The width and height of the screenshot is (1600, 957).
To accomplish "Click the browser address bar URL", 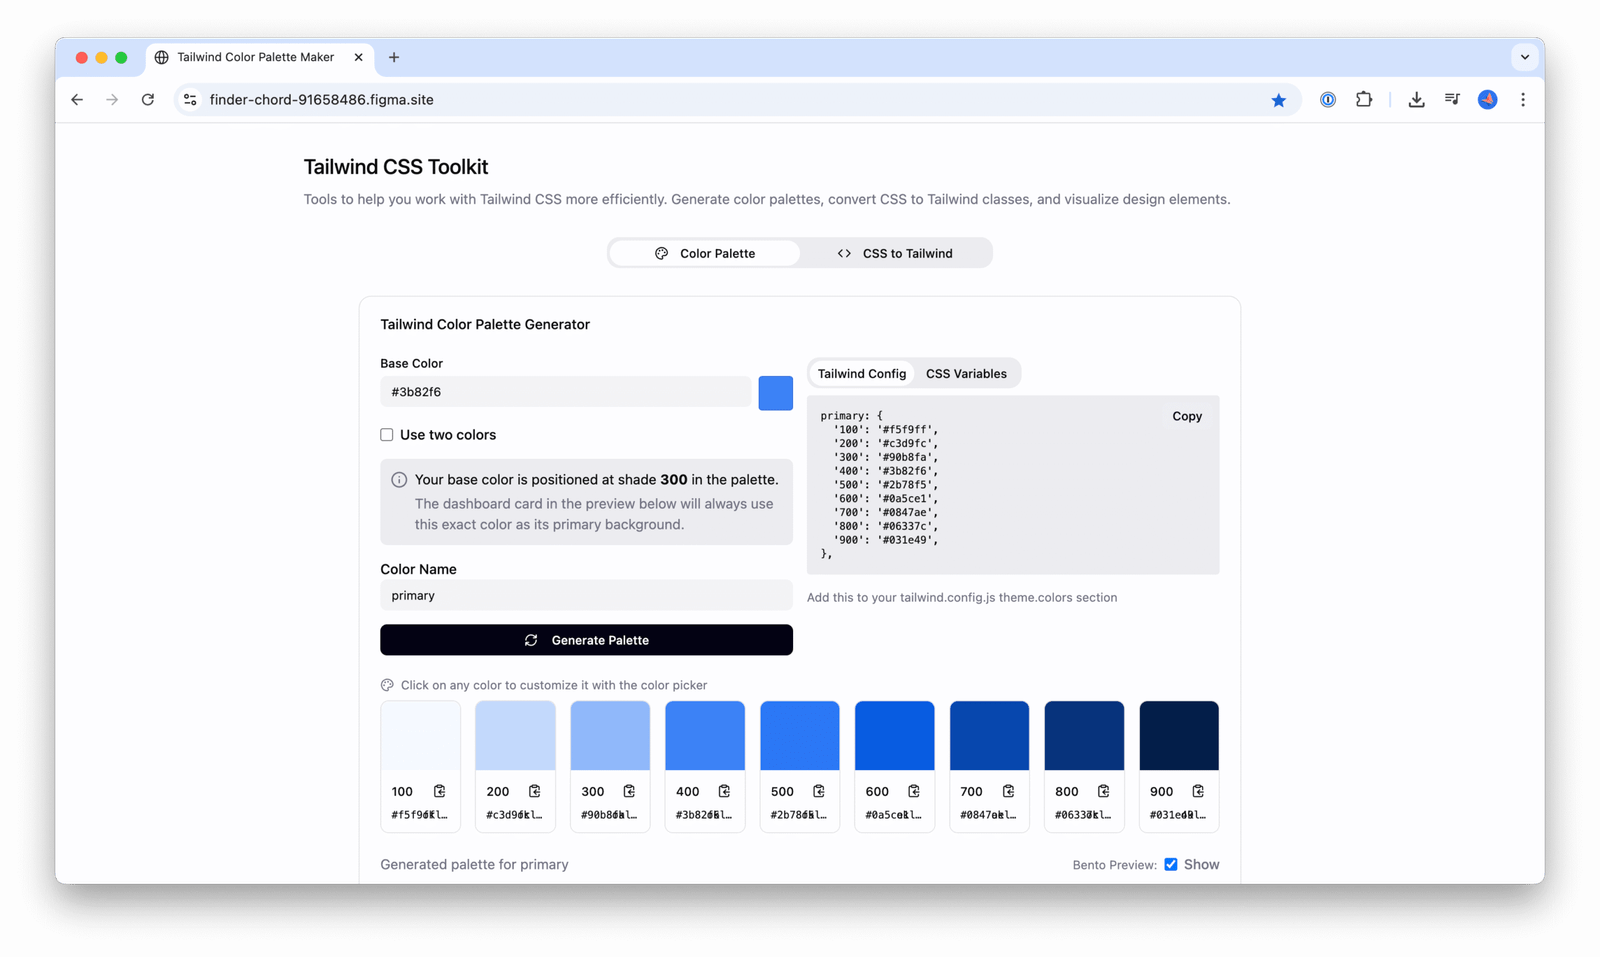I will 321,100.
